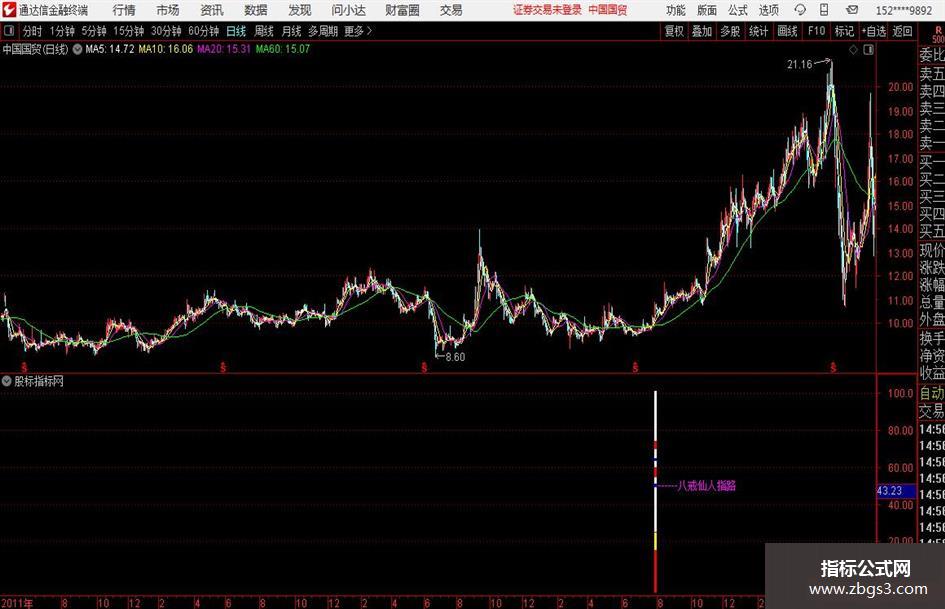The image size is (945, 609).
Task: Click the 复权 toolbar button
Action: [674, 31]
